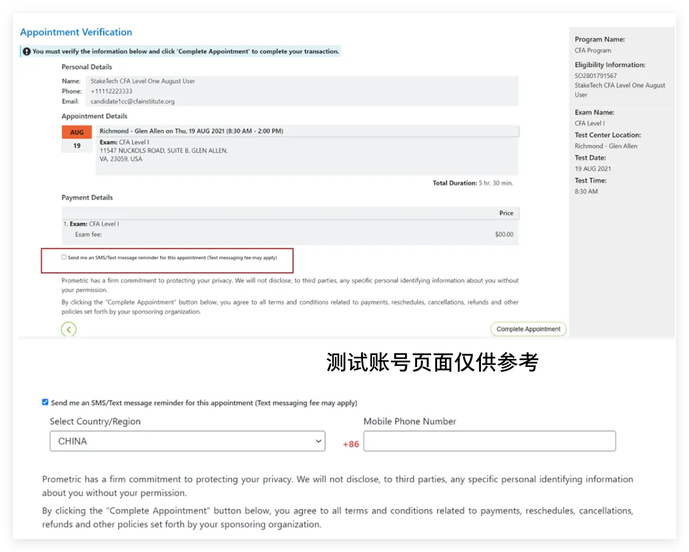Click the chevron arrow of the CHINA combo box
Viewport: 689px width, 552px height.
pyautogui.click(x=319, y=441)
